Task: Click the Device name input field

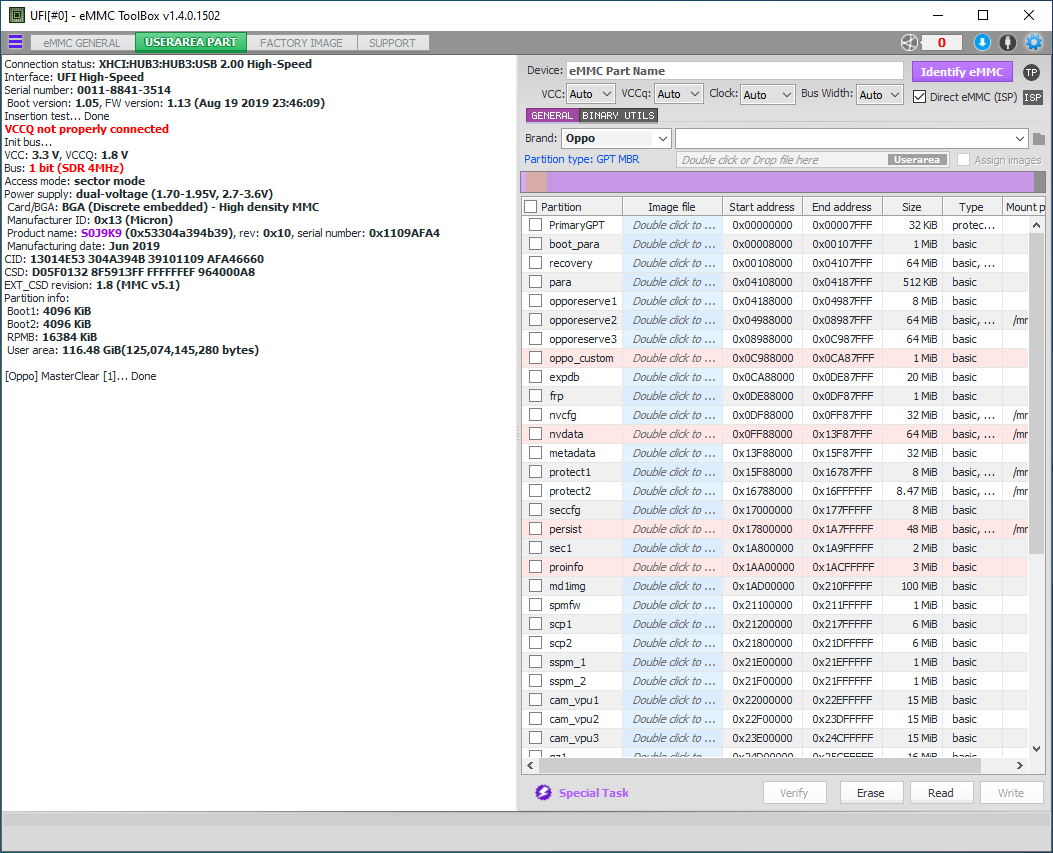Action: (x=734, y=71)
